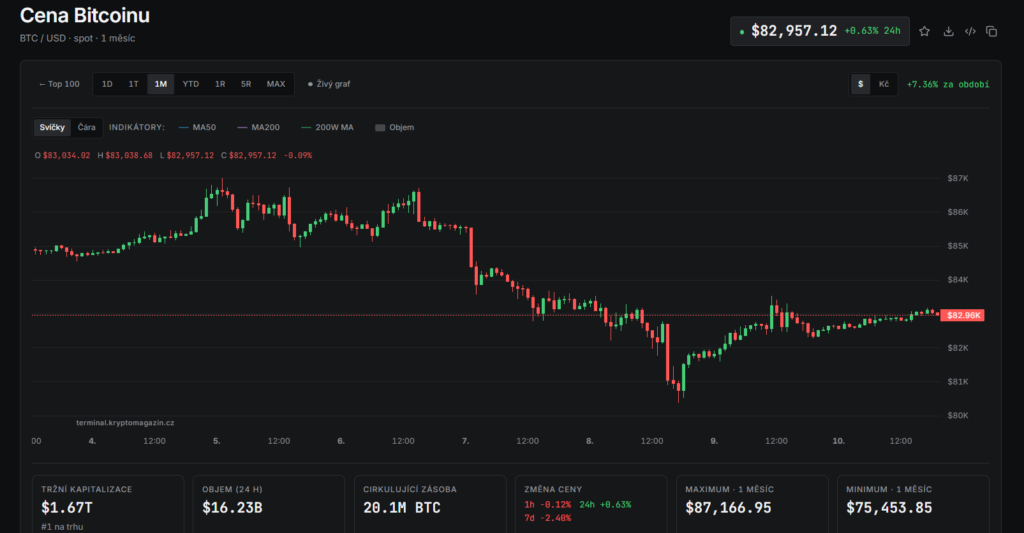Toggle the Objem volume indicator
The width and height of the screenshot is (1024, 533).
click(394, 127)
